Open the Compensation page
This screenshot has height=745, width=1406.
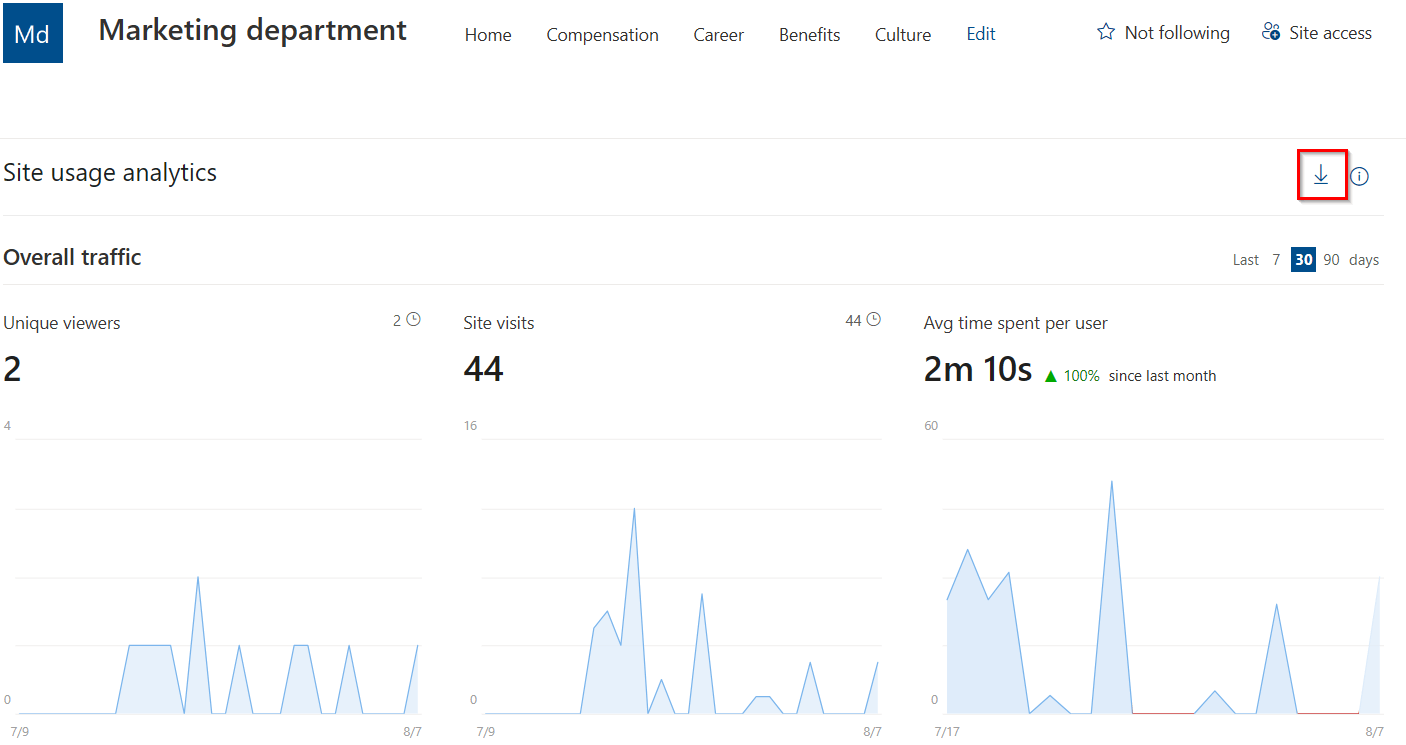pyautogui.click(x=602, y=34)
